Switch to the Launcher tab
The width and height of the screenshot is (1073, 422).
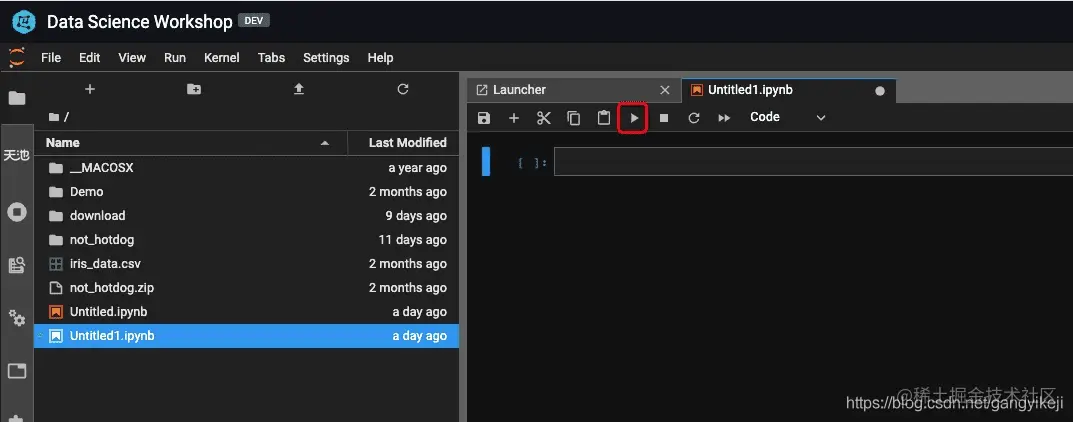point(574,90)
